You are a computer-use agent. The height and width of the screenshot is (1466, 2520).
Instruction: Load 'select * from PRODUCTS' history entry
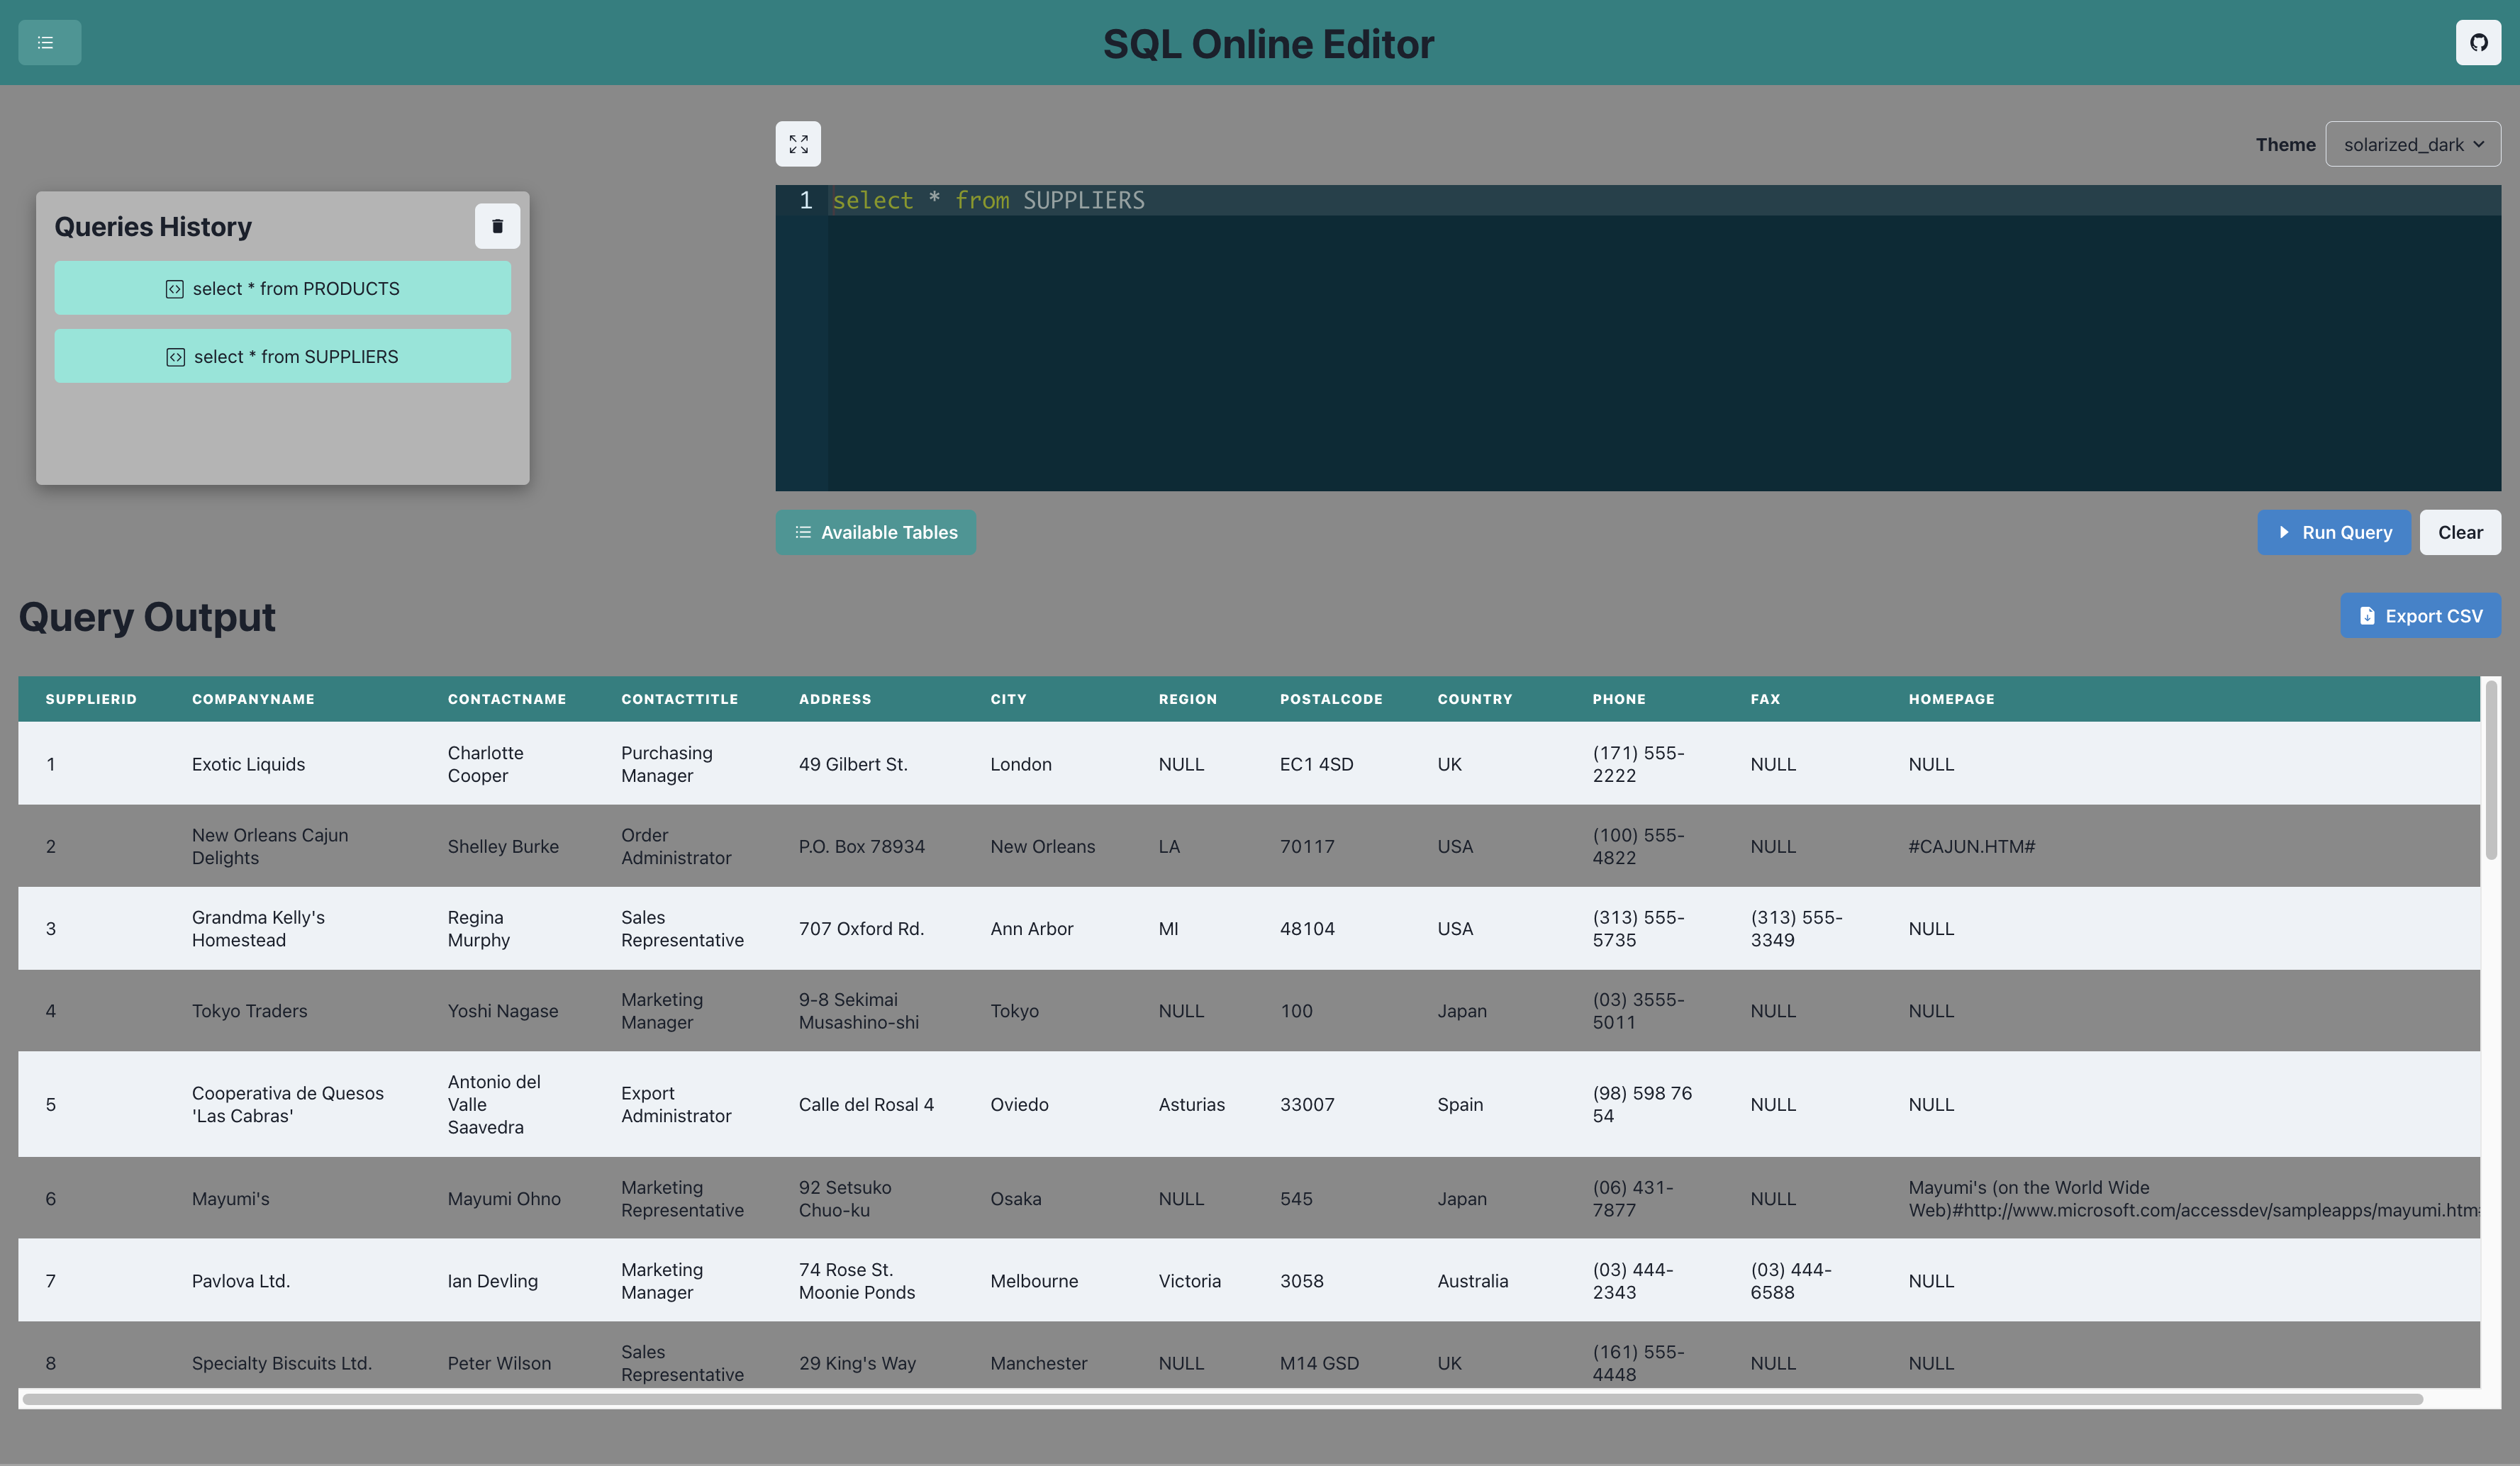(x=296, y=288)
